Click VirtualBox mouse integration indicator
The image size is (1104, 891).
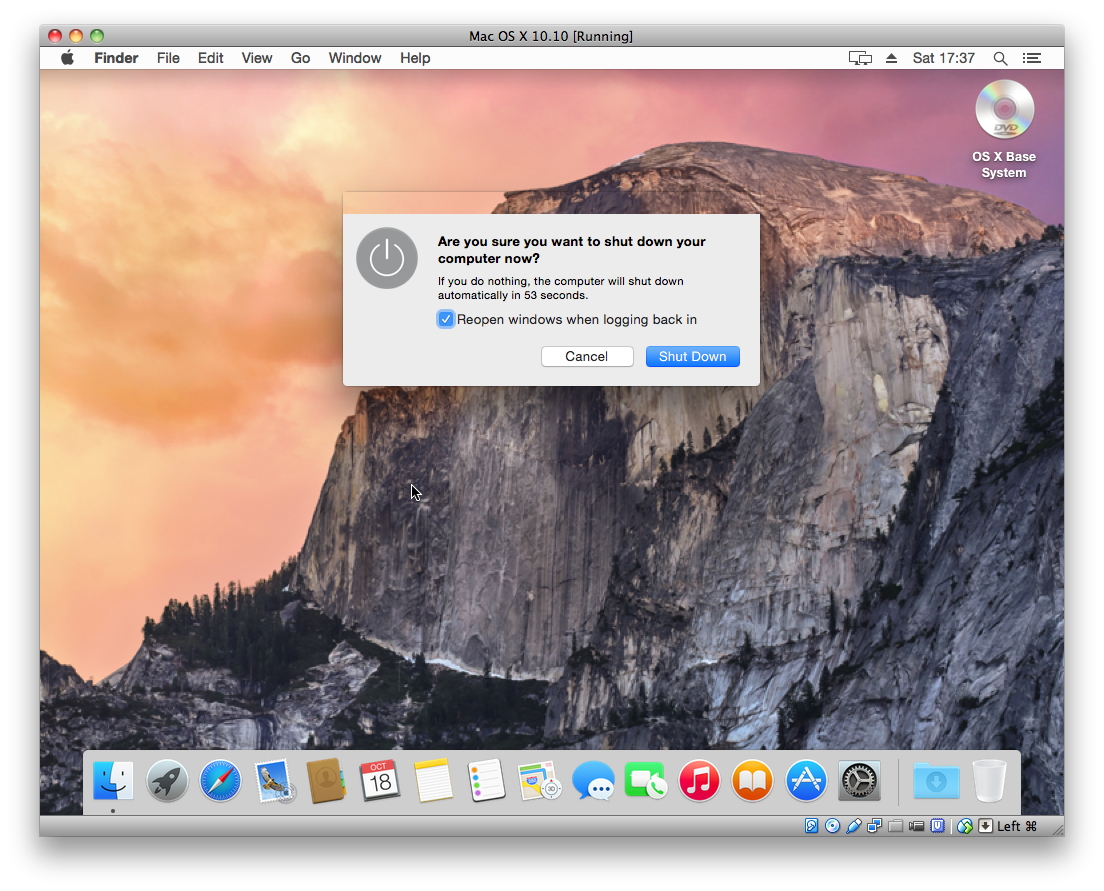[965, 825]
